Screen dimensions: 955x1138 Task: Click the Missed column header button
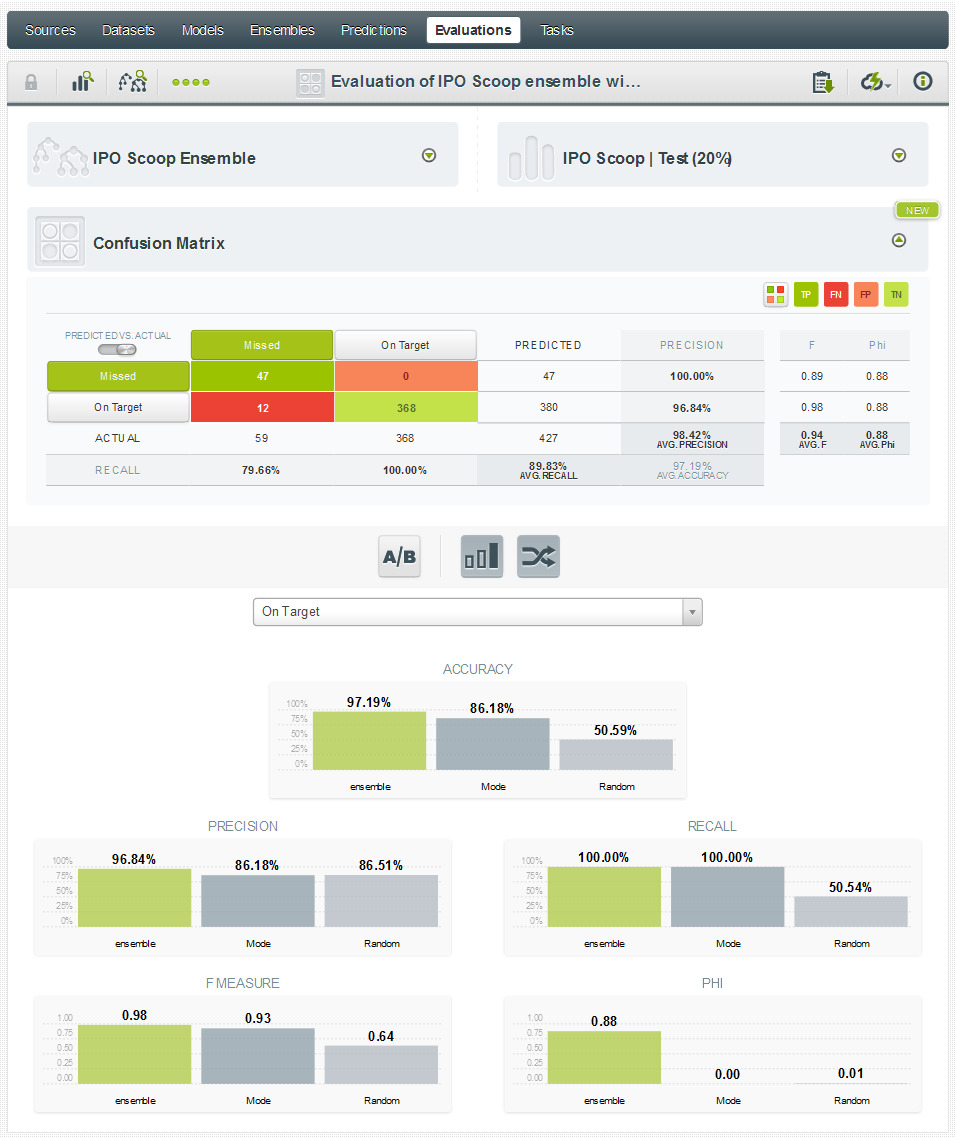click(262, 345)
